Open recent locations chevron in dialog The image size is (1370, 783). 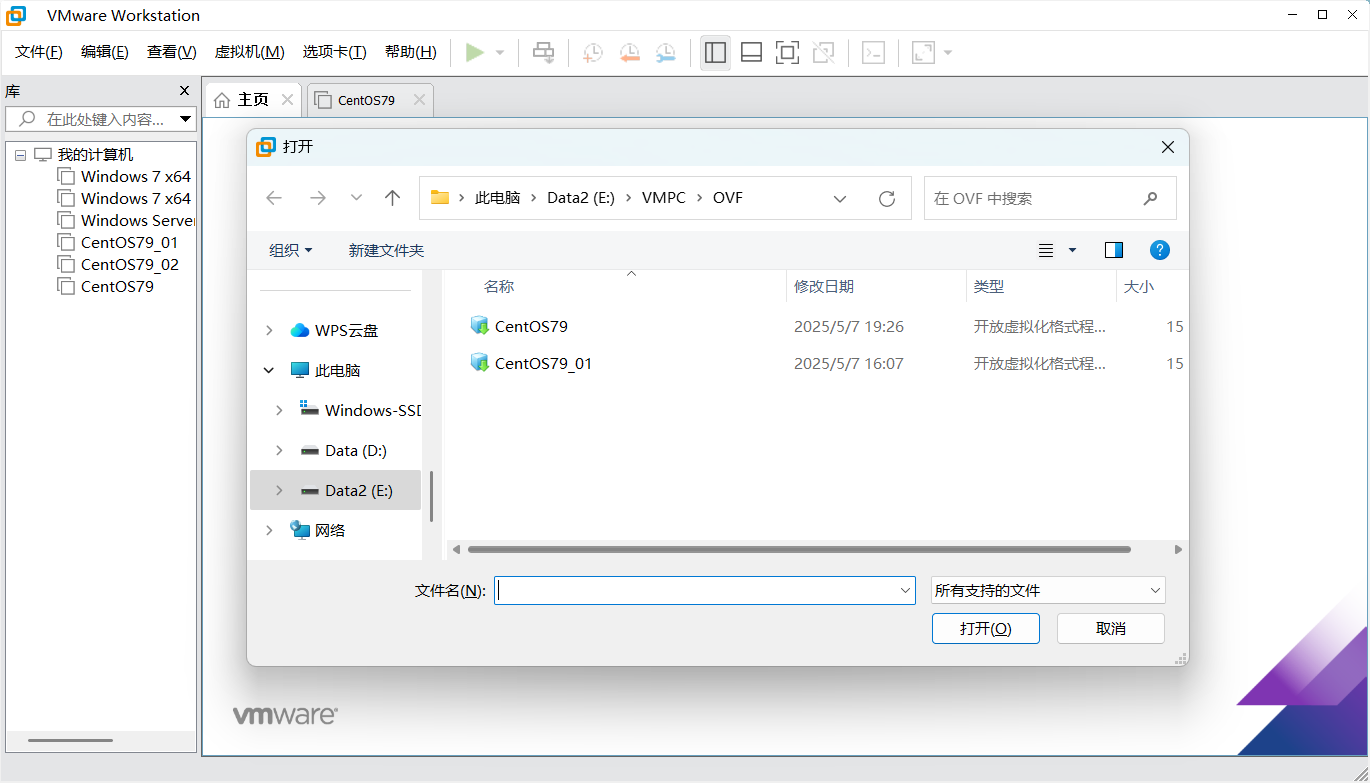coord(356,198)
